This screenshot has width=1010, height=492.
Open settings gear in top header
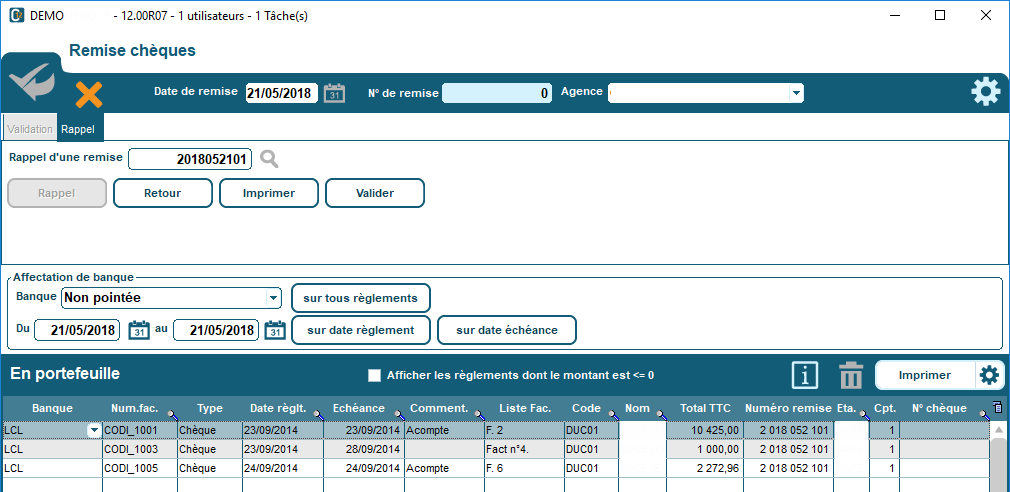click(x=985, y=92)
